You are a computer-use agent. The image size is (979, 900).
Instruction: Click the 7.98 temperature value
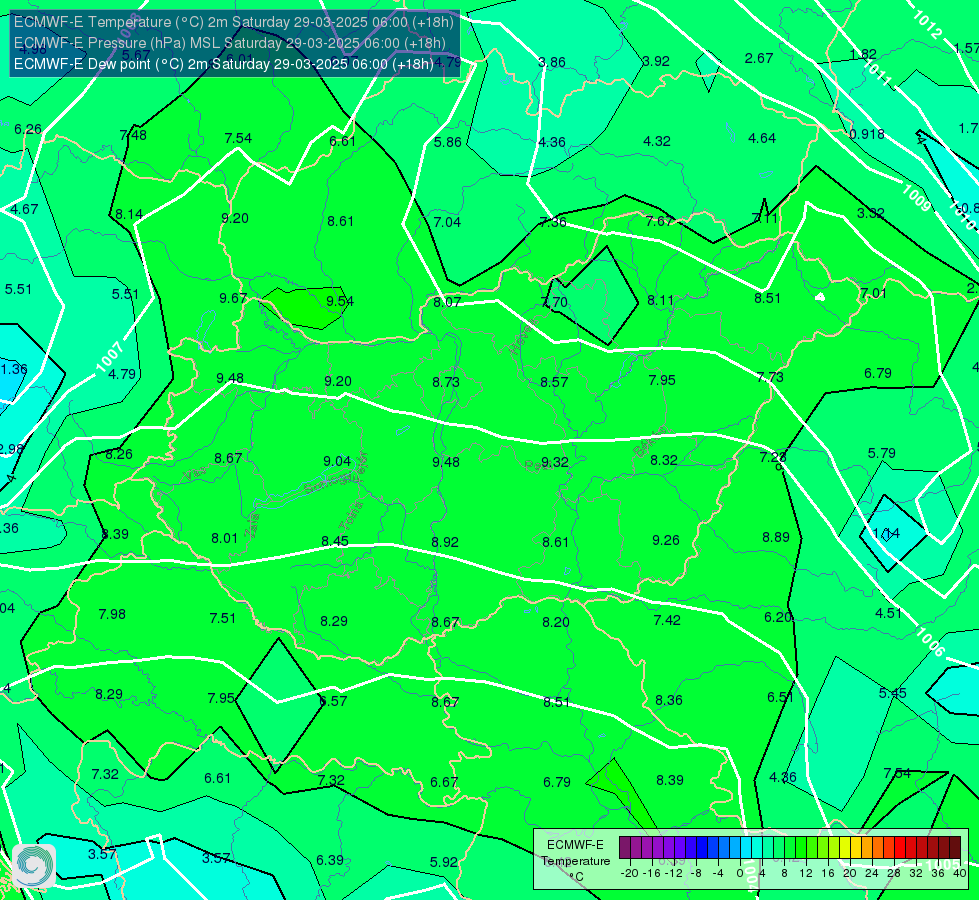click(x=112, y=614)
